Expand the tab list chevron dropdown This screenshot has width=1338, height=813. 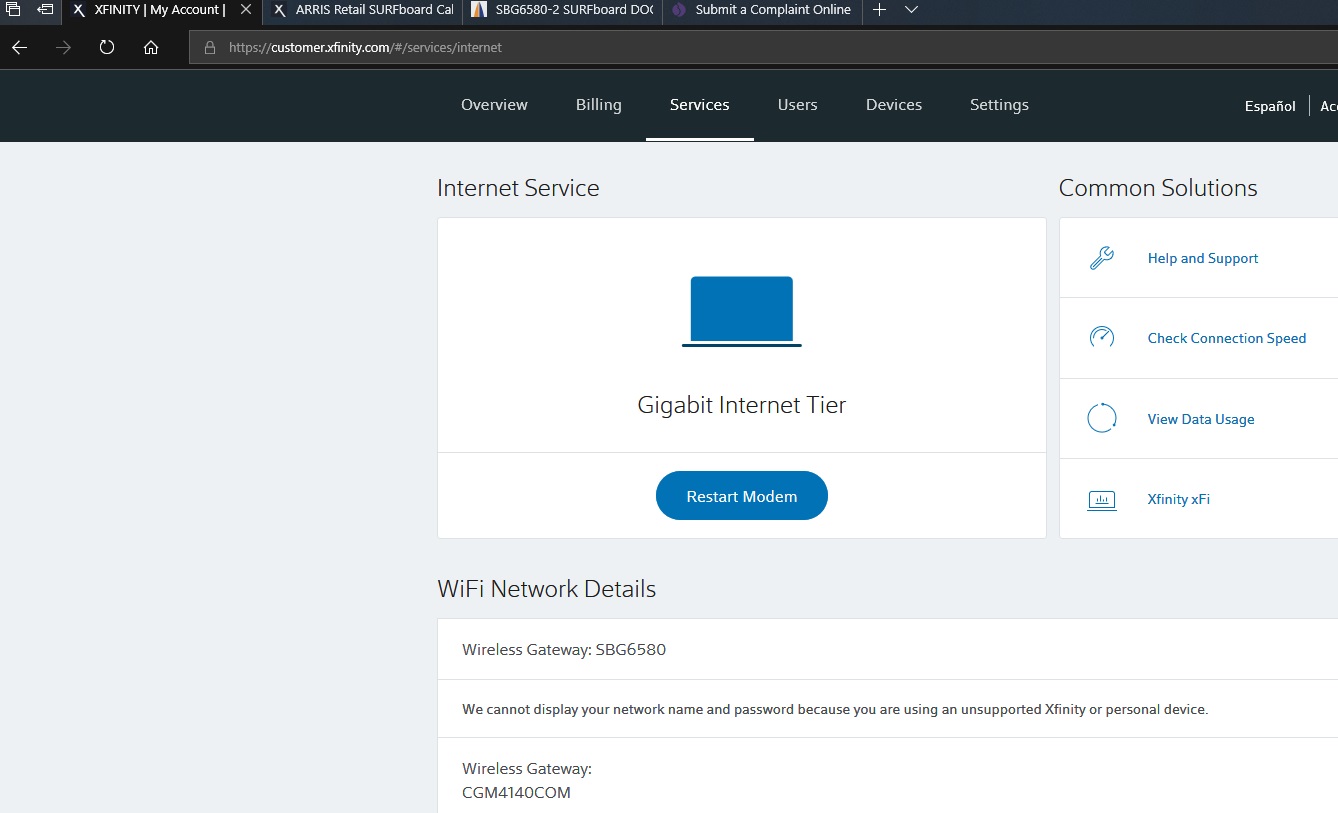(911, 10)
